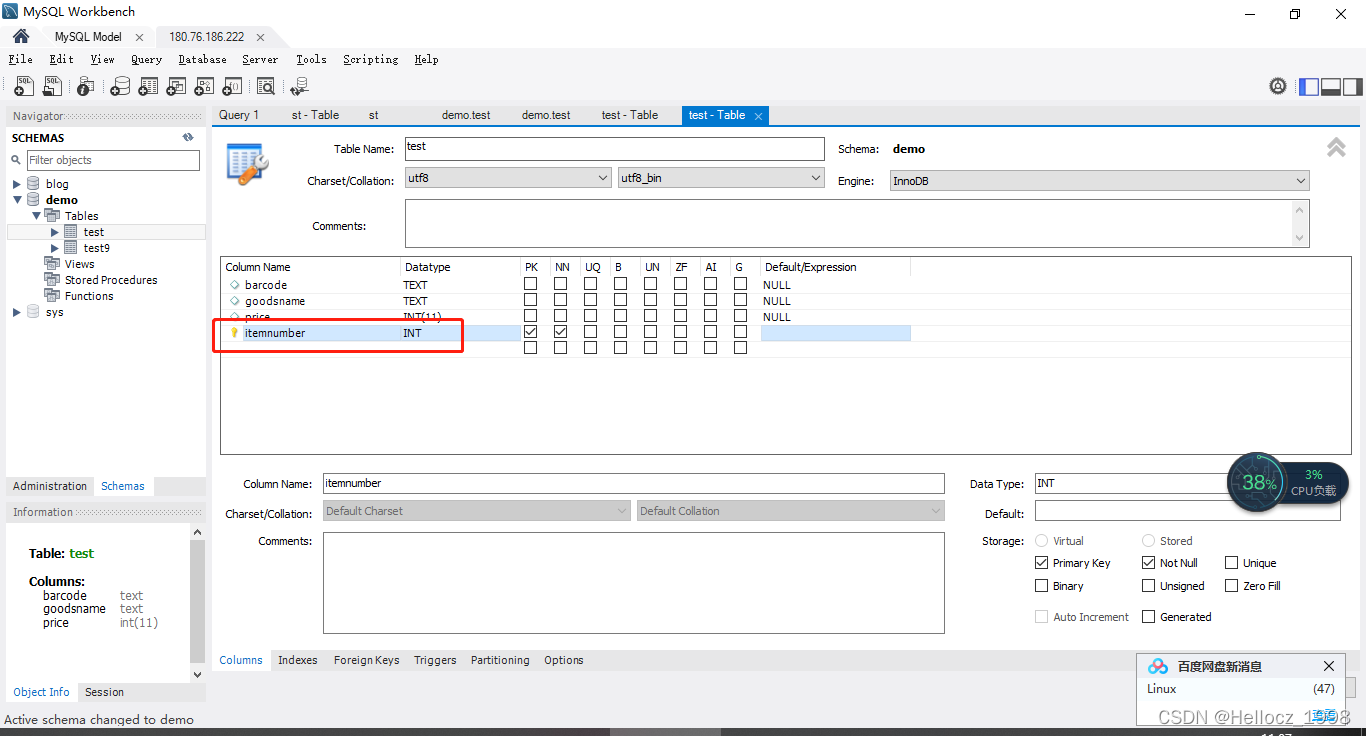Screen dimensions: 1366x736
Task: Toggle NN checkbox for goodsname row
Action: (560, 300)
